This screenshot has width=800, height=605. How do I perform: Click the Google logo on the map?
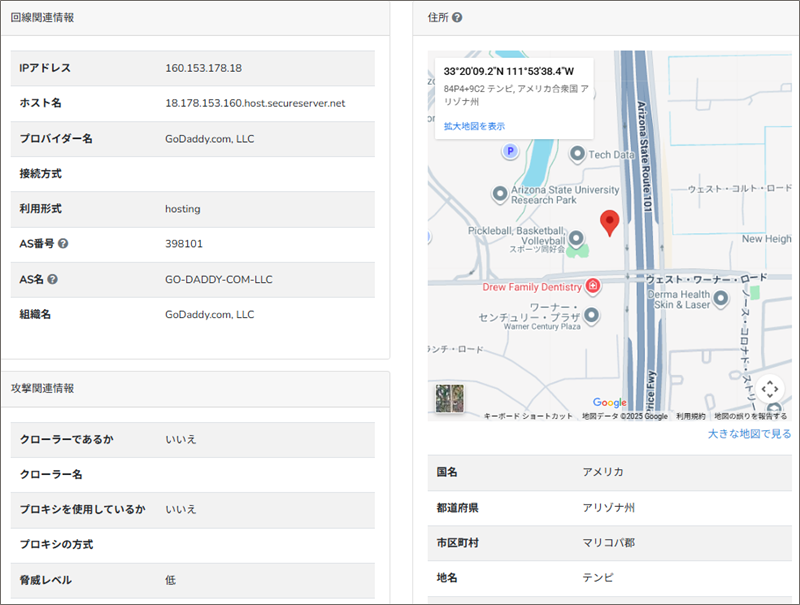click(609, 402)
